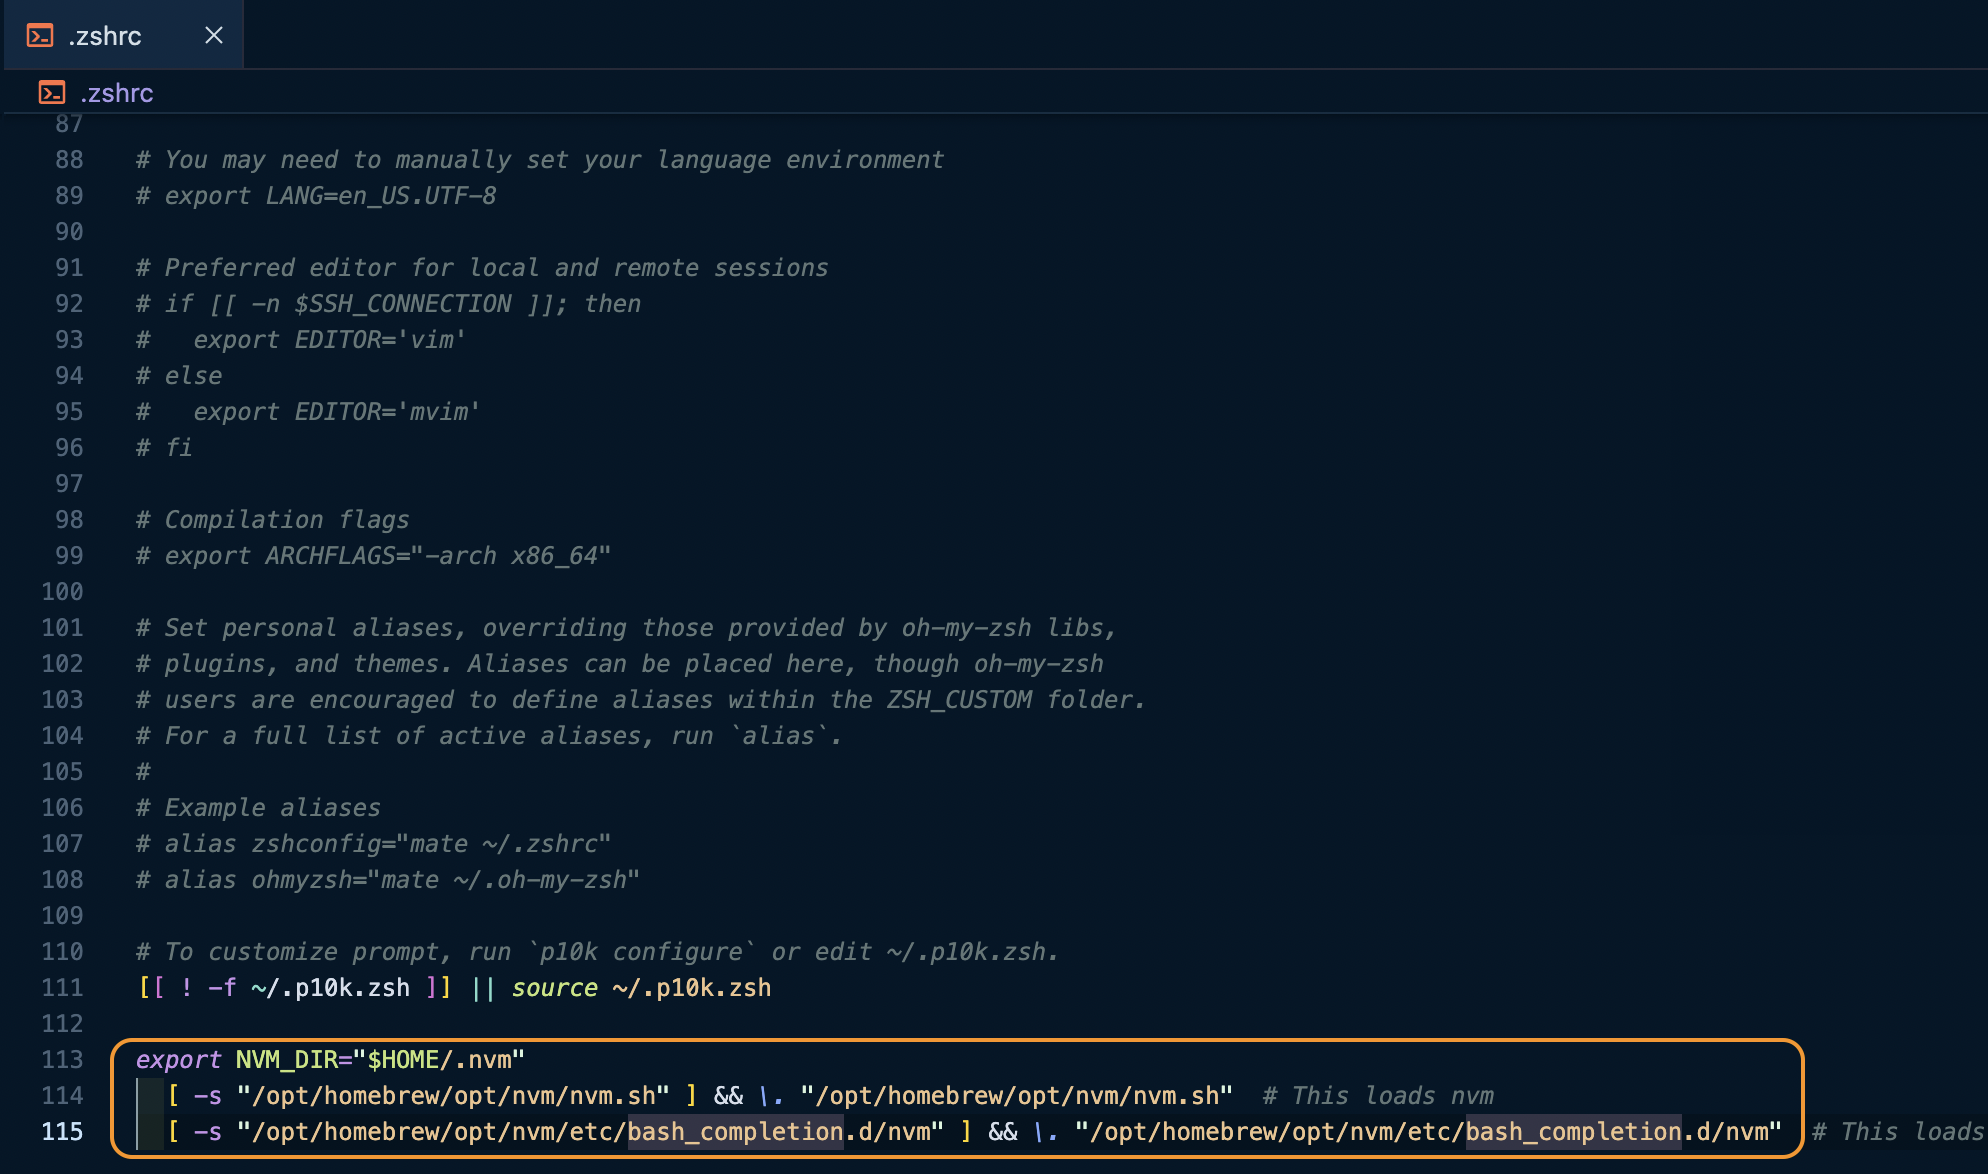This screenshot has width=1988, height=1174.
Task: Click line number 100 in the gutter
Action: pyautogui.click(x=62, y=592)
